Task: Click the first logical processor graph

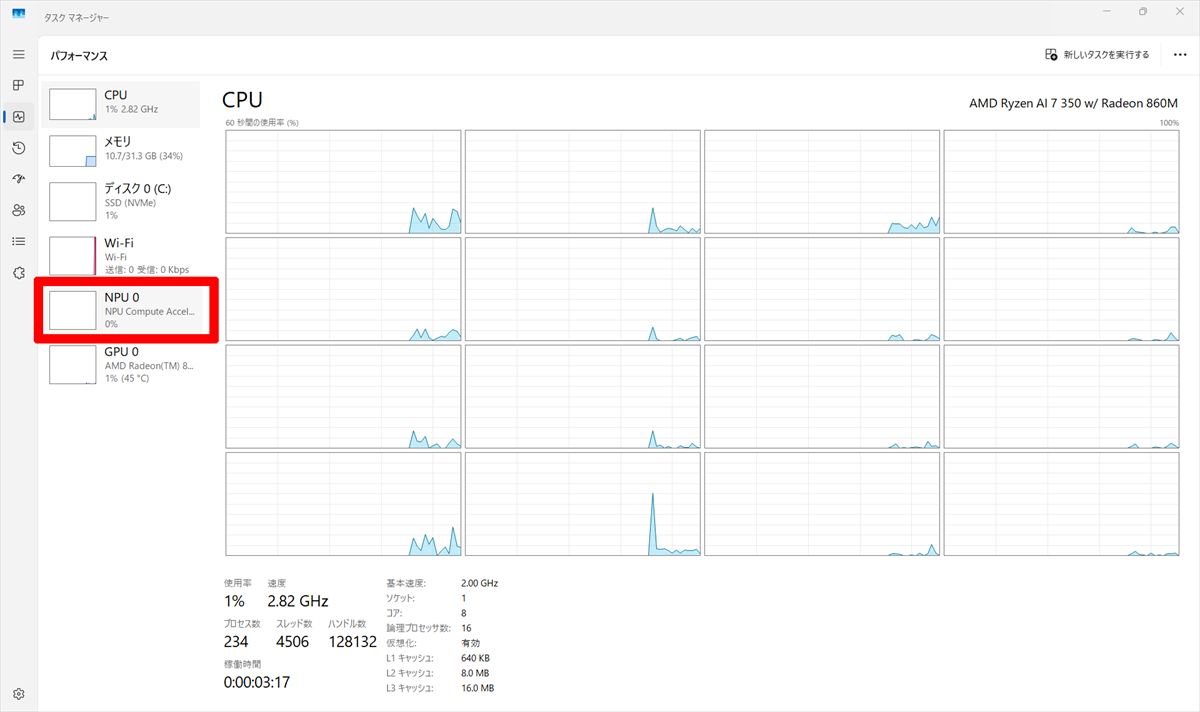Action: pos(343,182)
